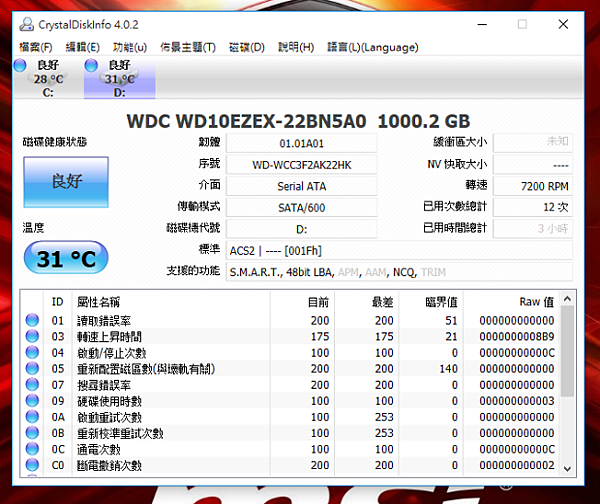
Task: Minimize the CrystalDiskInfo window
Action: click(482, 24)
